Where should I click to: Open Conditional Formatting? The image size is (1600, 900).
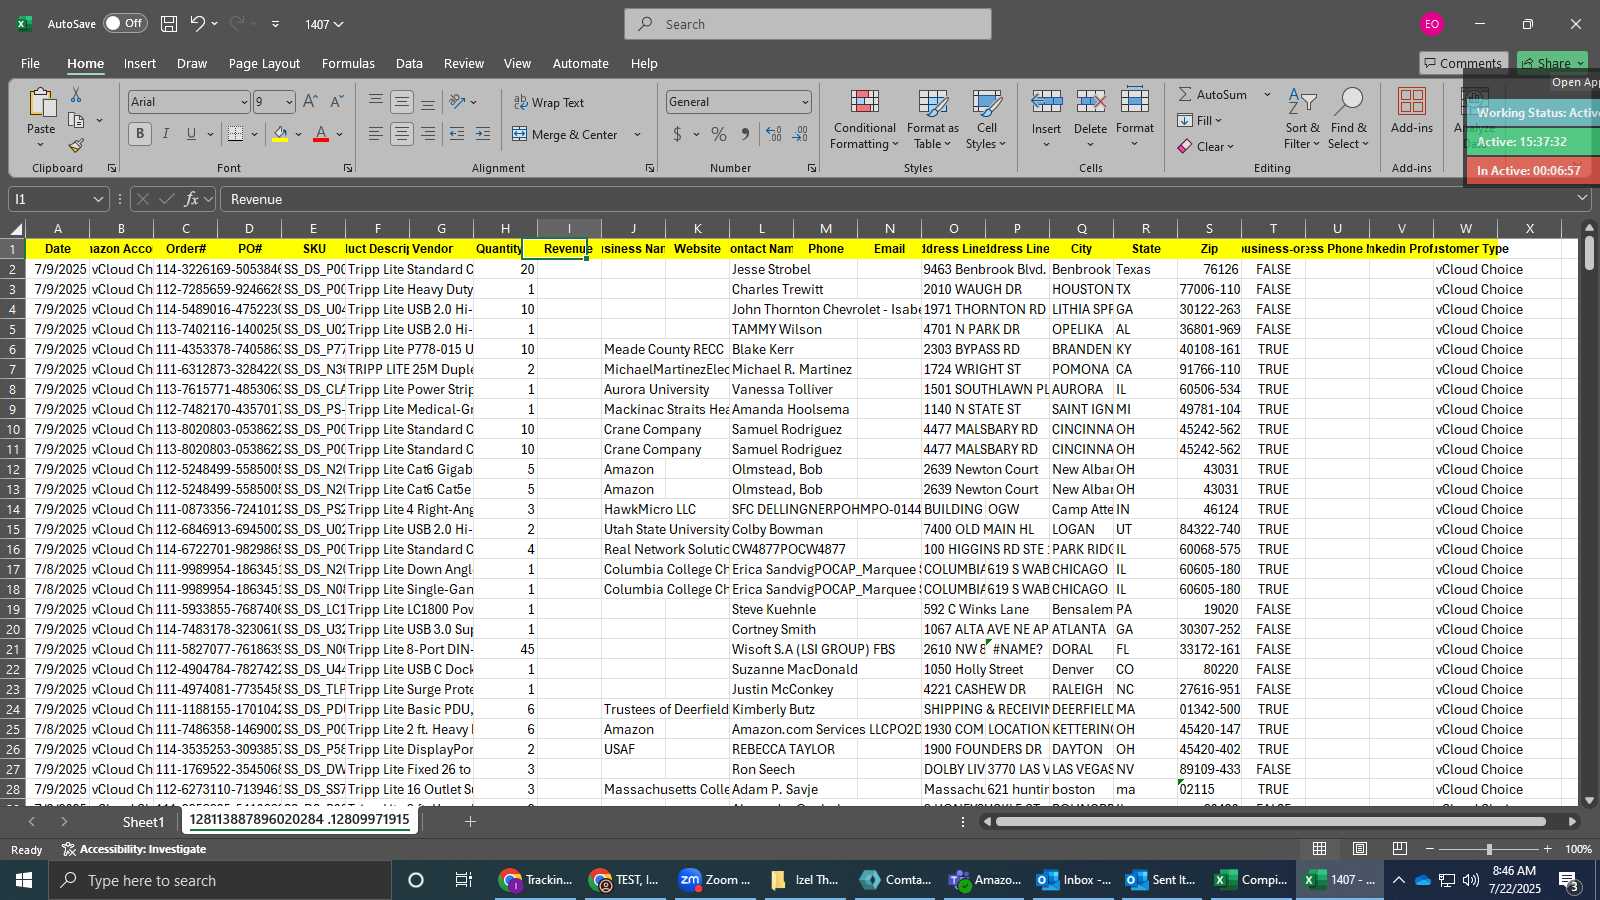[865, 120]
